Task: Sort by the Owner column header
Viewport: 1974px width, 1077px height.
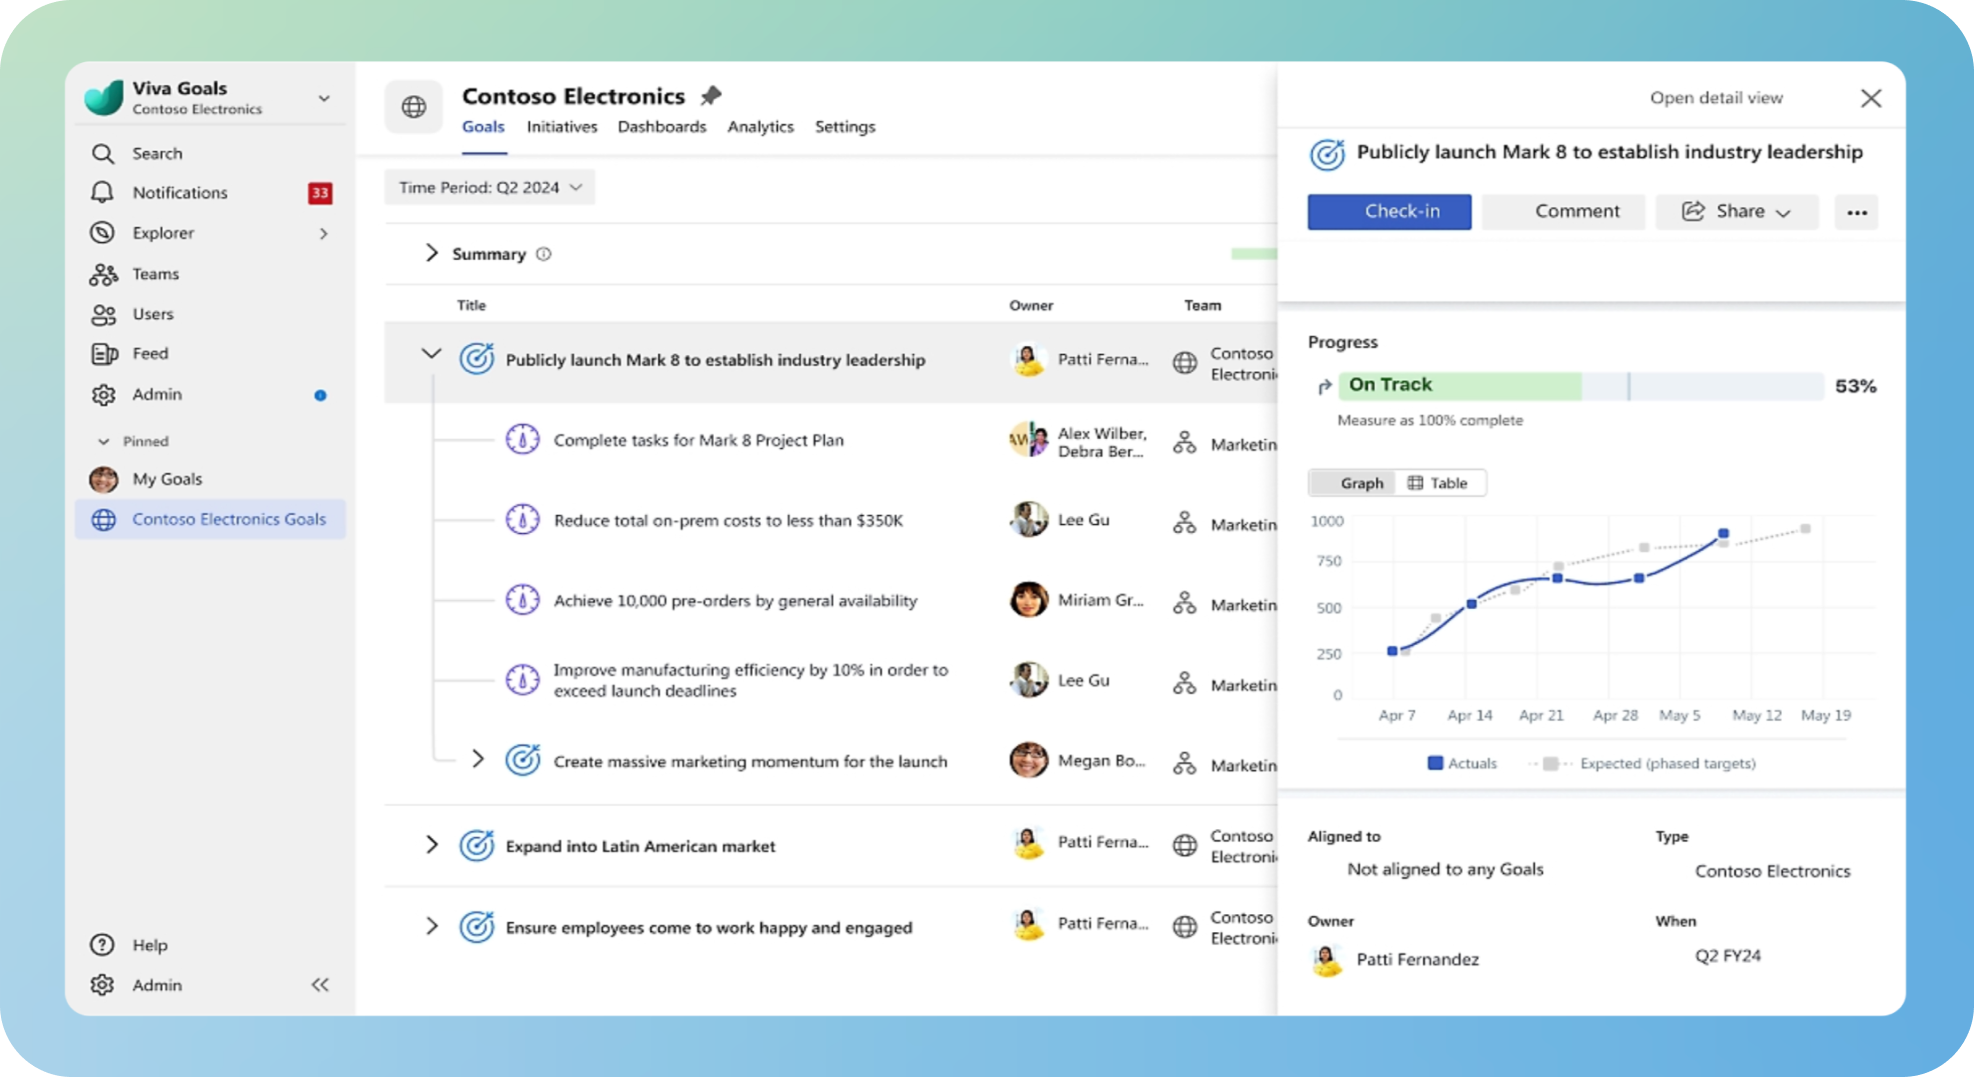Action: (x=1030, y=305)
